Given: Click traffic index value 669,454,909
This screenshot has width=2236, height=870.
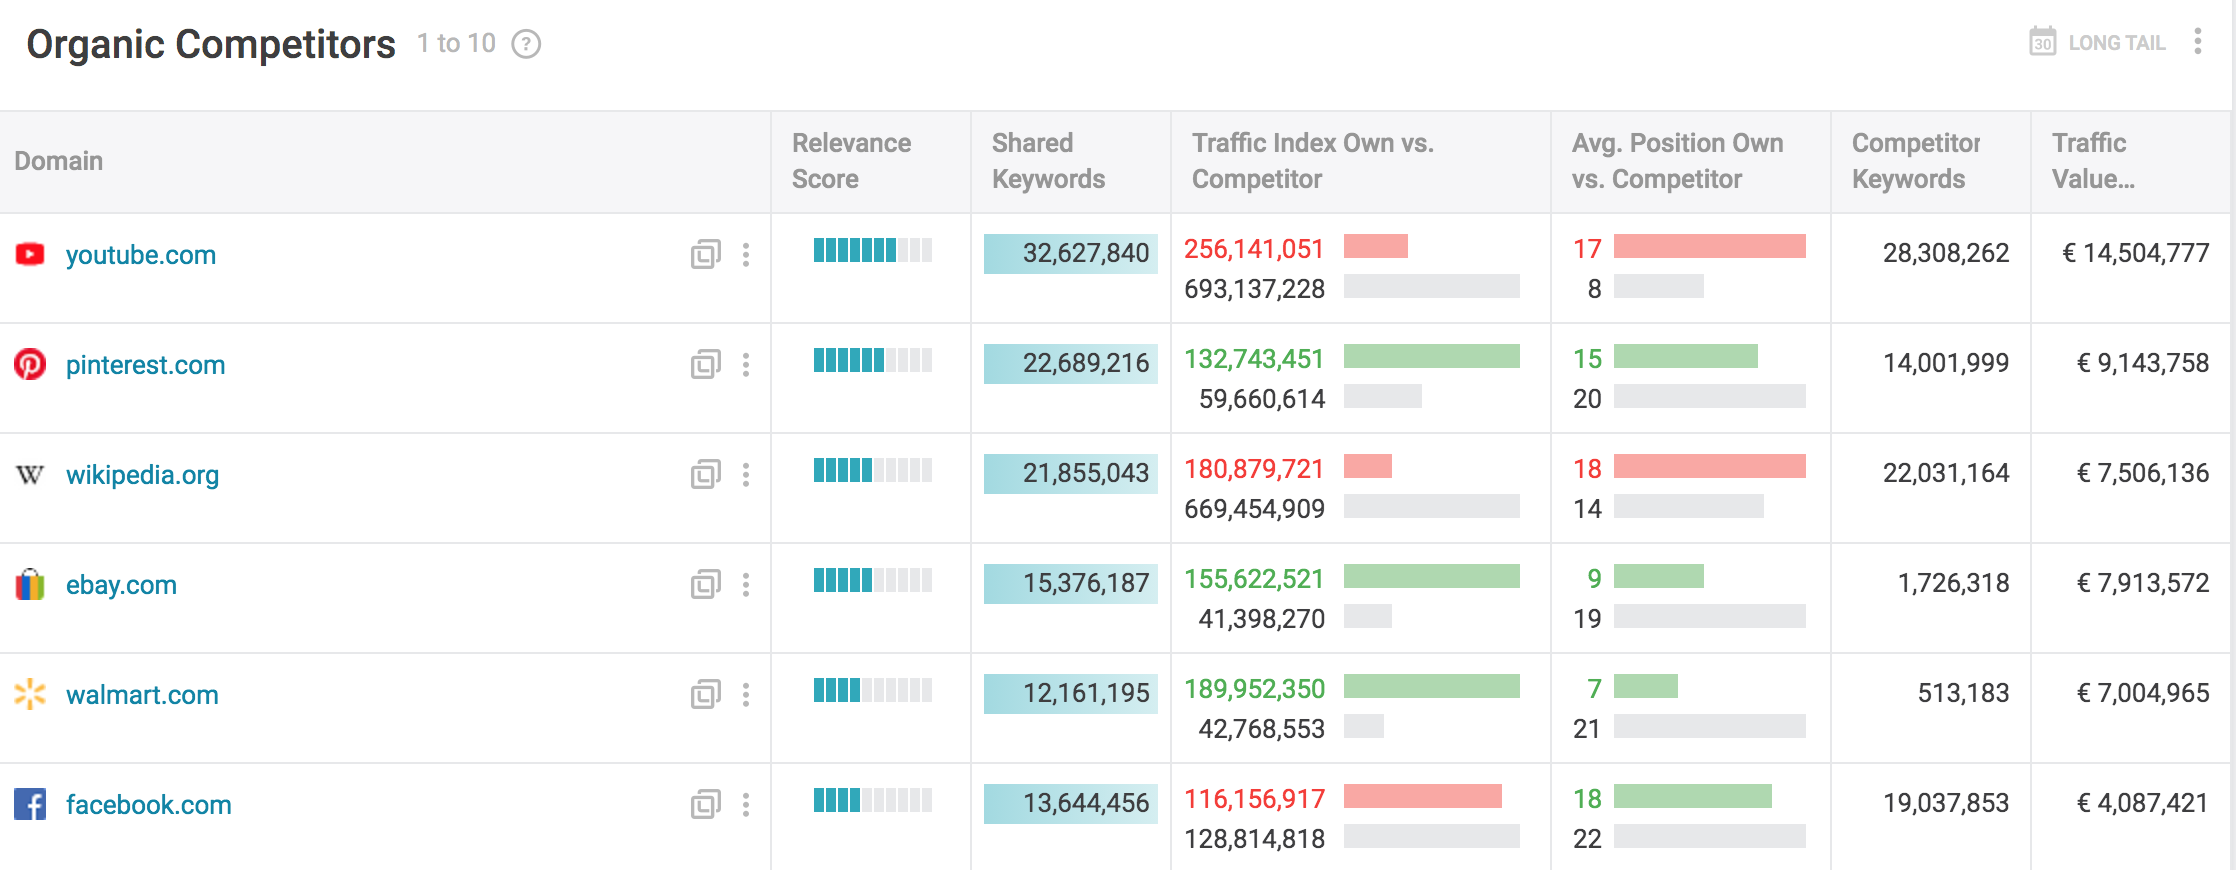Looking at the screenshot, I should coord(1254,509).
